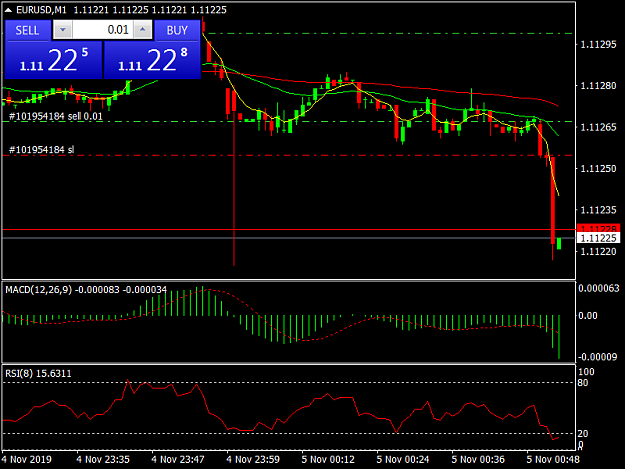
Task: Click the RSI level 20 label
Action: tap(583, 434)
